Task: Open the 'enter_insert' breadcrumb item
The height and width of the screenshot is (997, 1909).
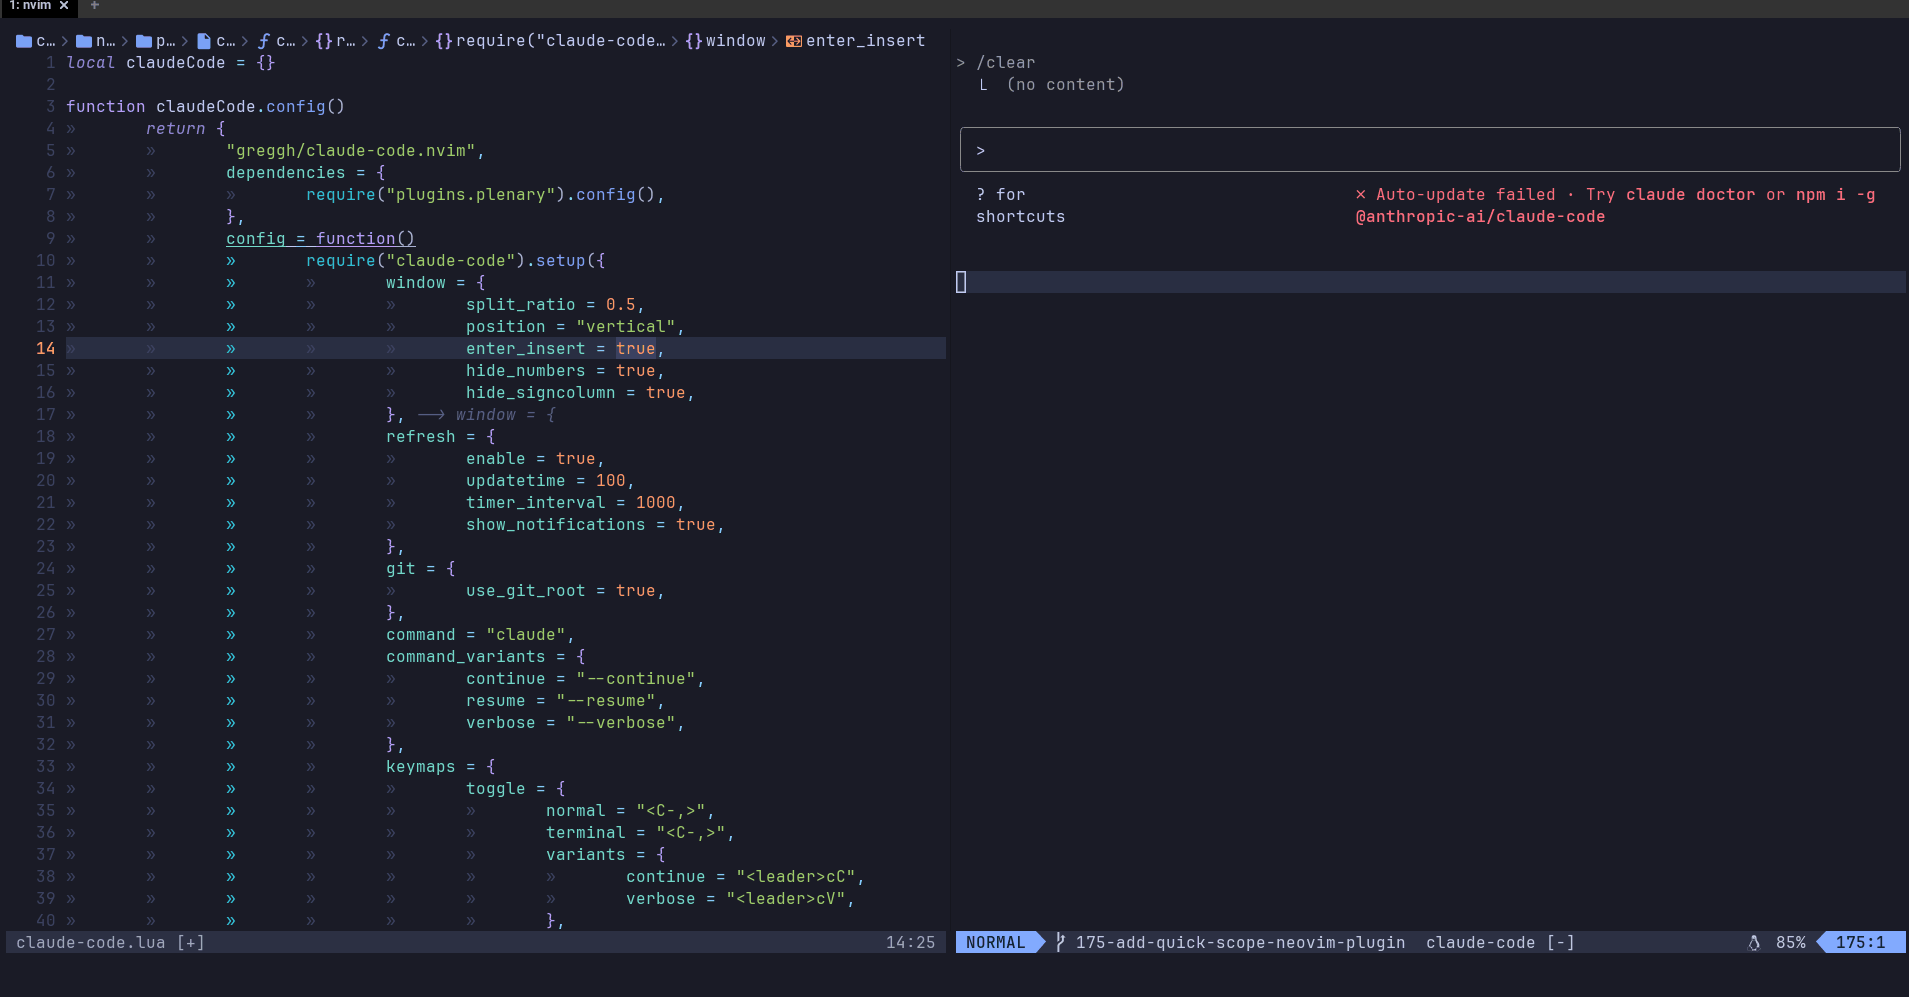Action: (866, 41)
